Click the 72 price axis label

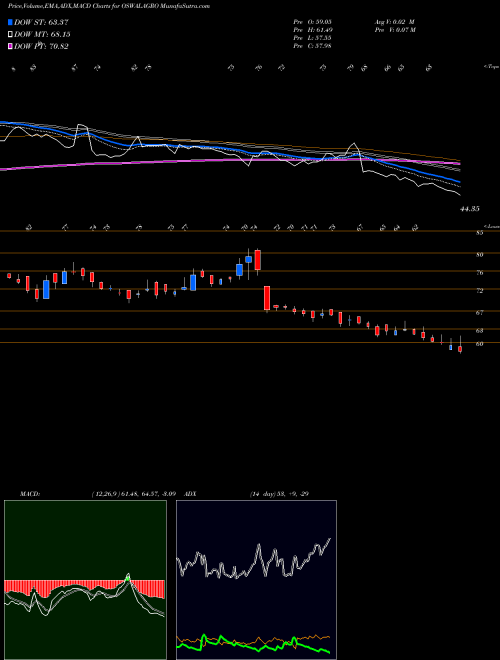pyautogui.click(x=479, y=290)
